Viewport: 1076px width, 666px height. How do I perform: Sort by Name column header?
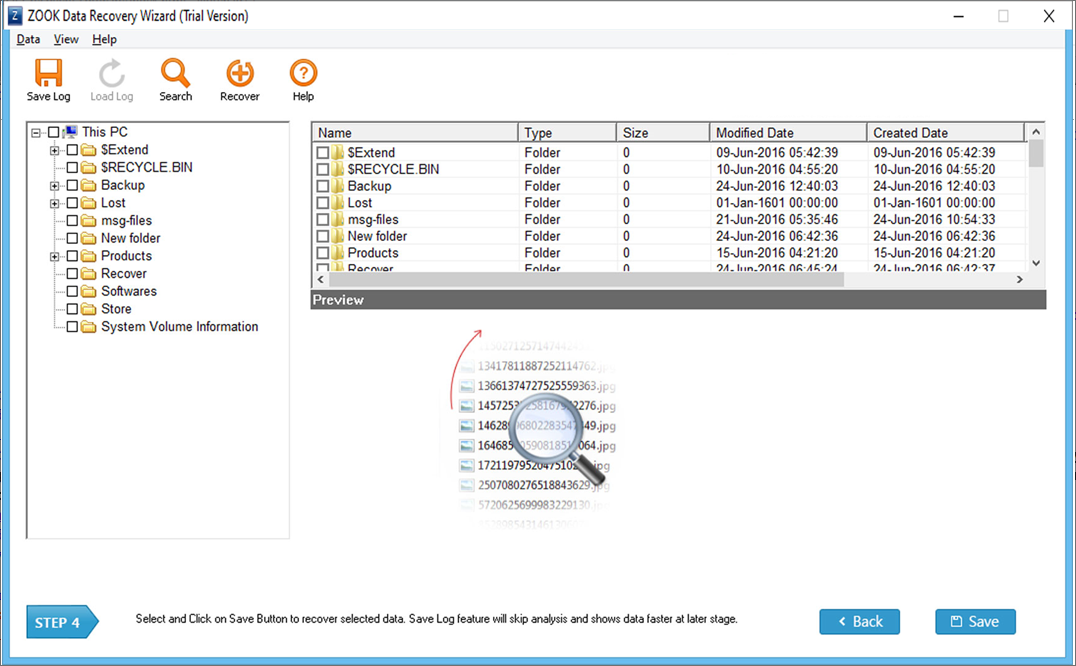coord(414,132)
